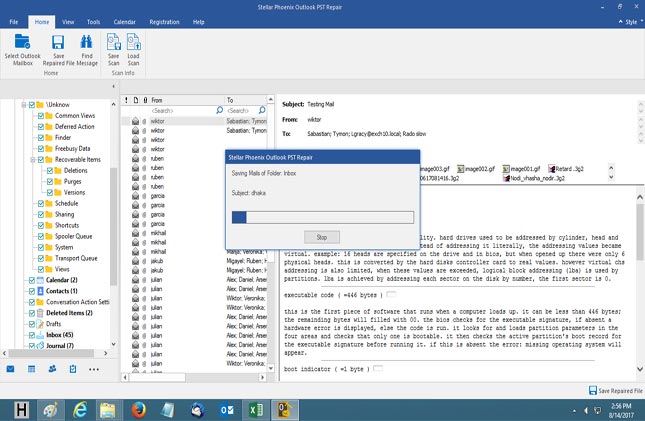This screenshot has height=421, width=645.
Task: Open Find Message binoculars tool
Action: tap(87, 50)
